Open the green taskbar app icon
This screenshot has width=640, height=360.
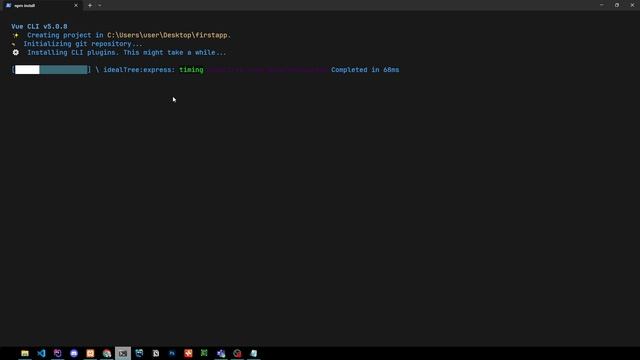point(204,353)
